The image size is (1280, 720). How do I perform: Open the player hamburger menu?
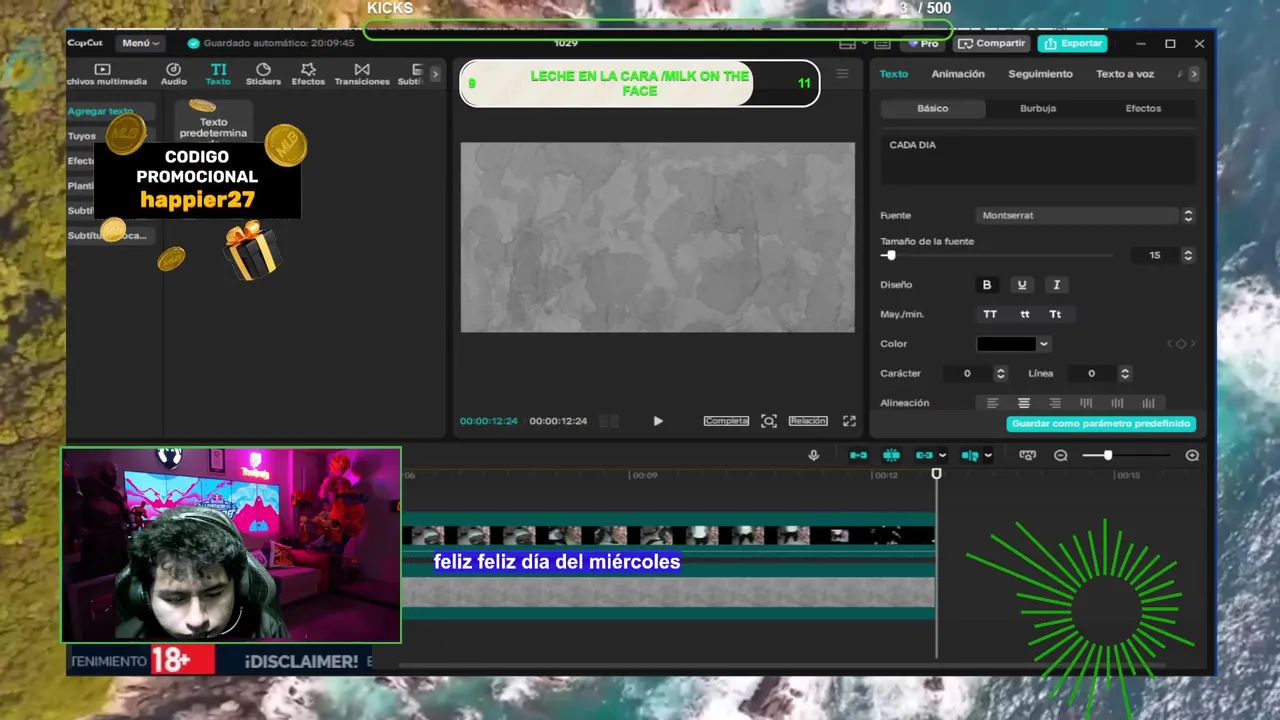pos(842,74)
